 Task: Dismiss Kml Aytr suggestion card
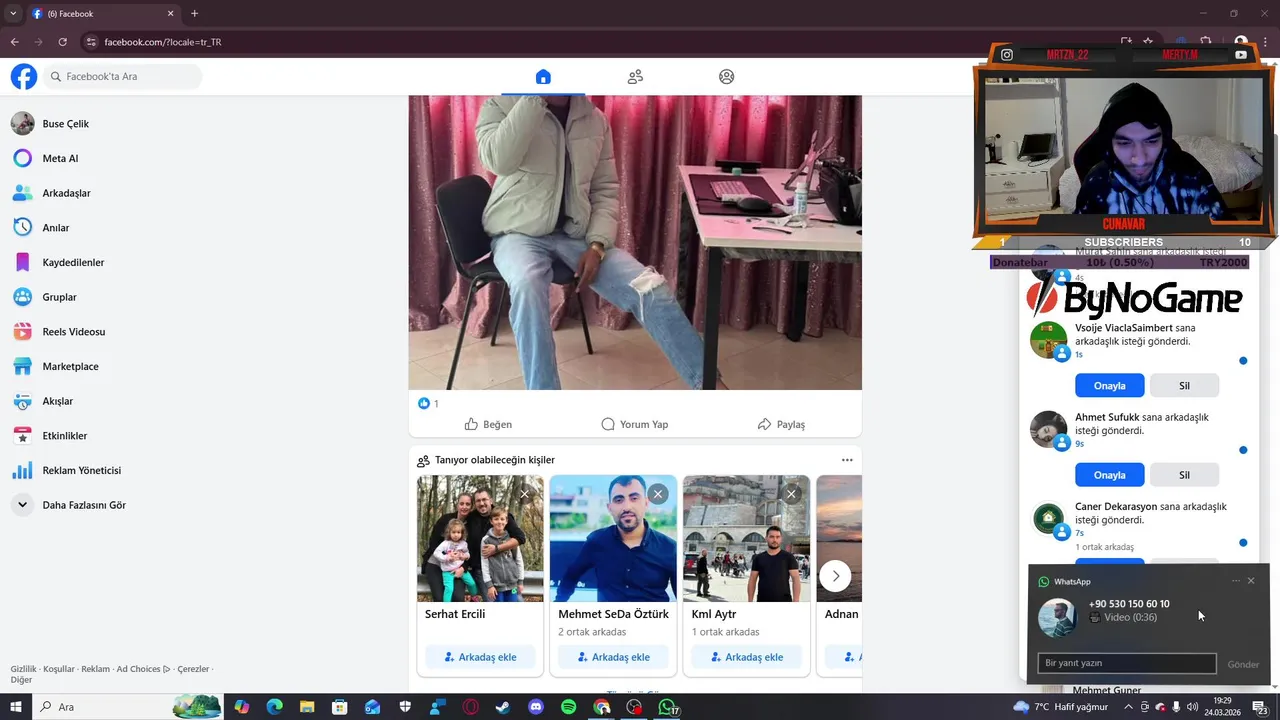(x=791, y=493)
